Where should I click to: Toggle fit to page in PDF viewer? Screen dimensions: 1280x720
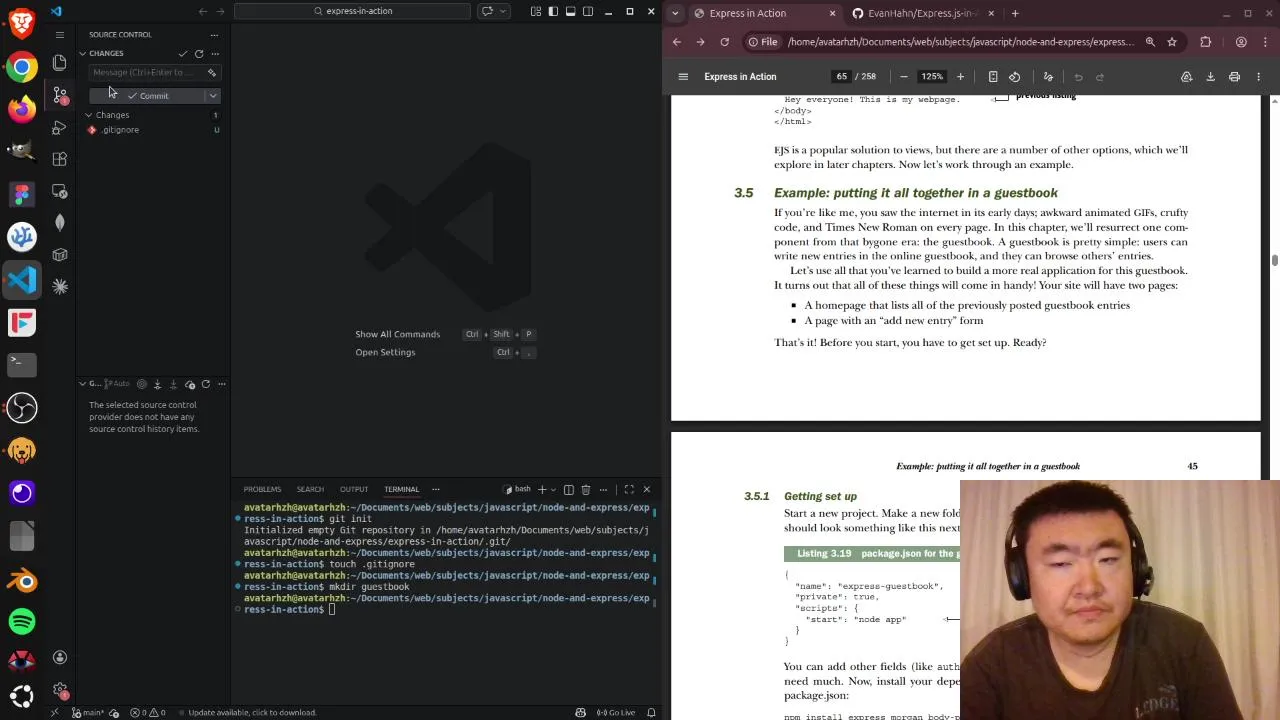992,77
